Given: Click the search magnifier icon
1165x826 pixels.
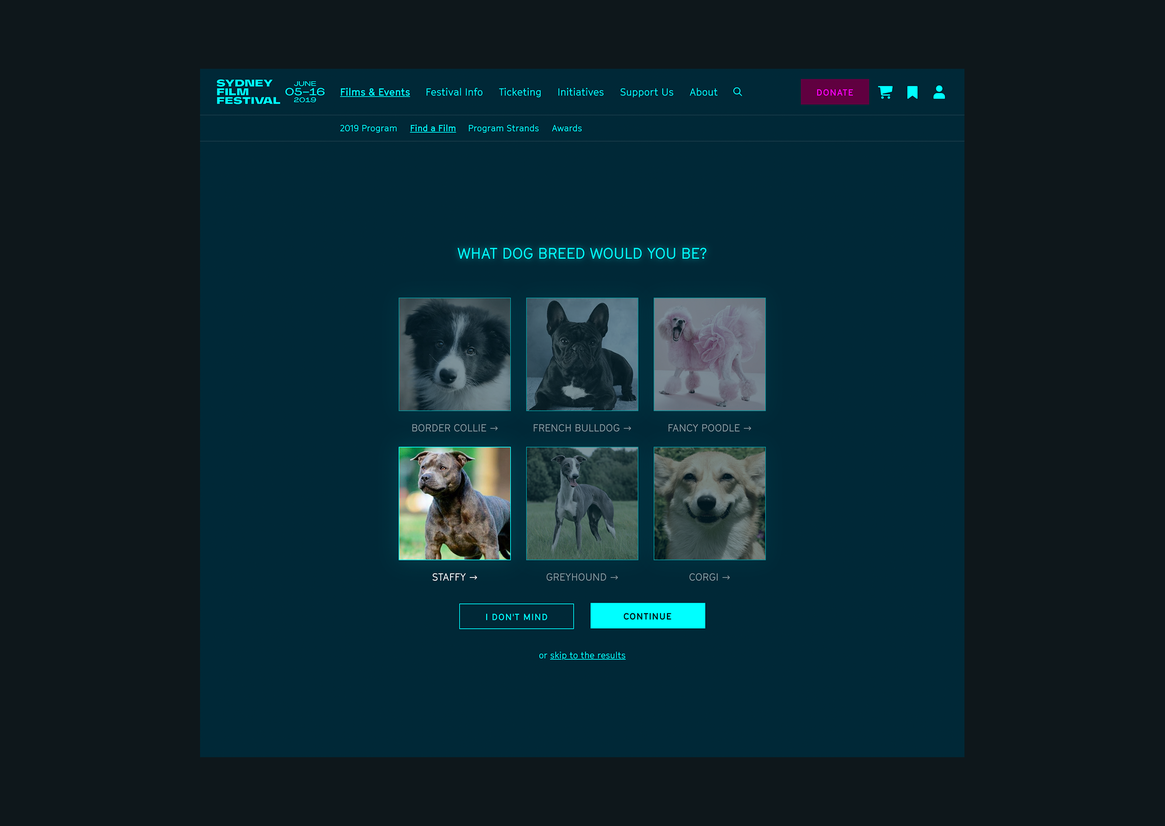Looking at the screenshot, I should click(x=738, y=92).
